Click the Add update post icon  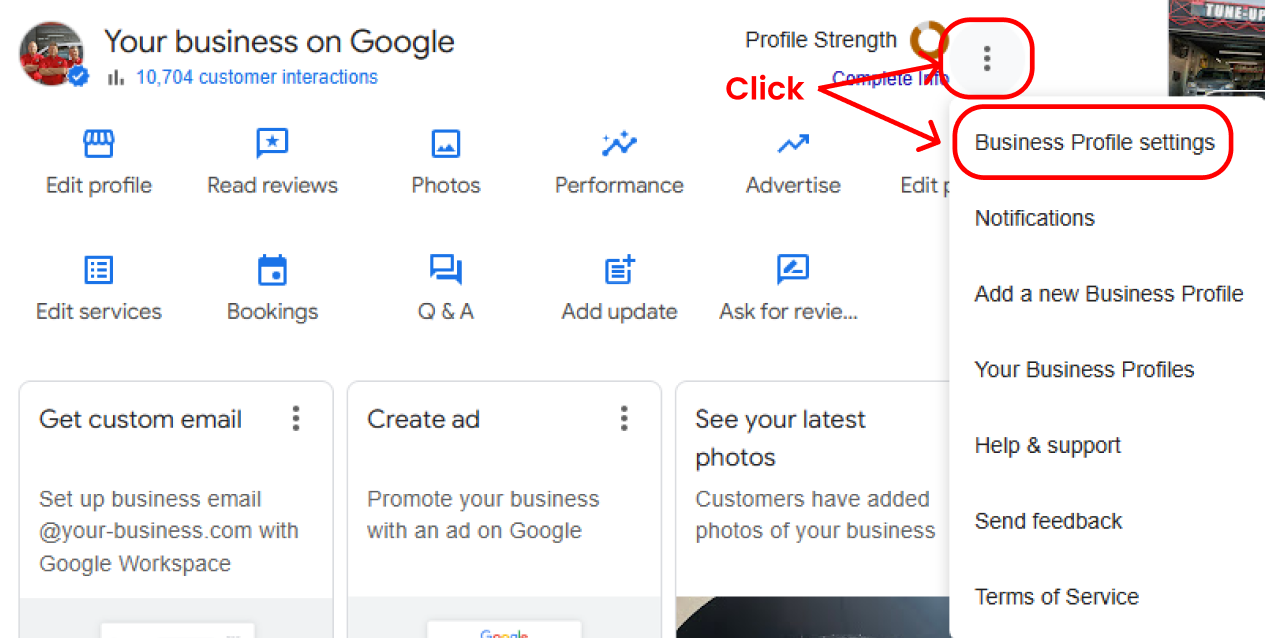click(619, 270)
